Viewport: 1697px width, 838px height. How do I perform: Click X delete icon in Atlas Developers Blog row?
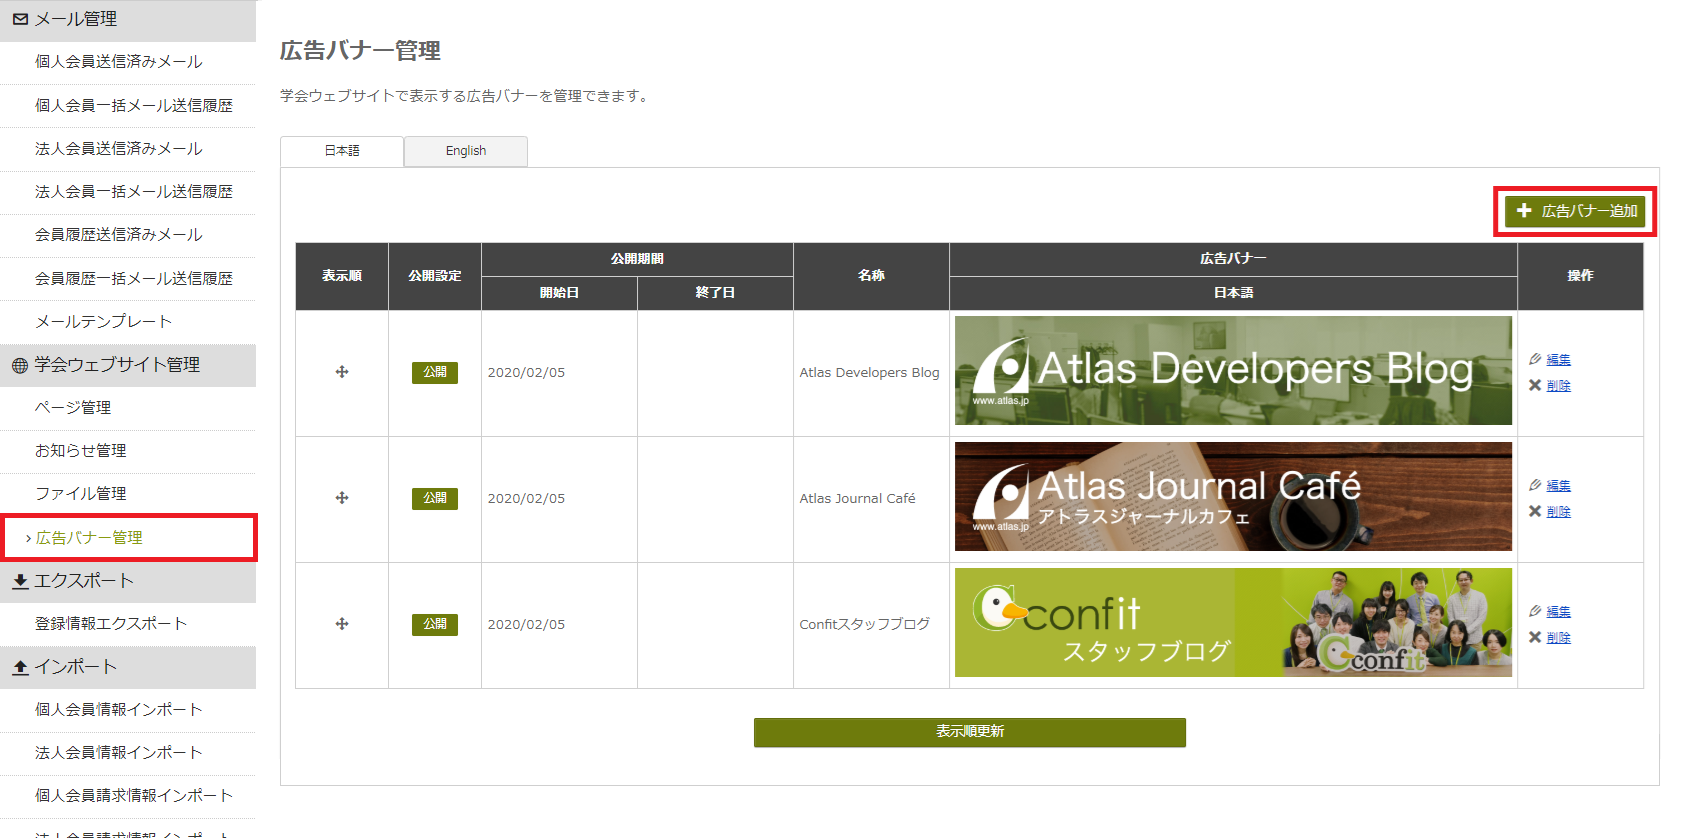point(1535,385)
